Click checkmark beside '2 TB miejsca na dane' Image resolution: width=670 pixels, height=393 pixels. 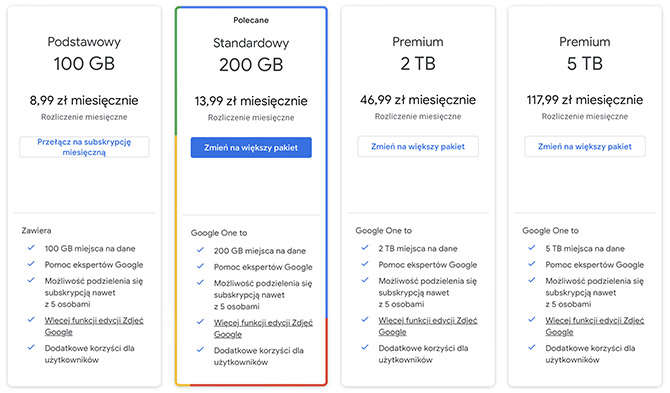[365, 248]
